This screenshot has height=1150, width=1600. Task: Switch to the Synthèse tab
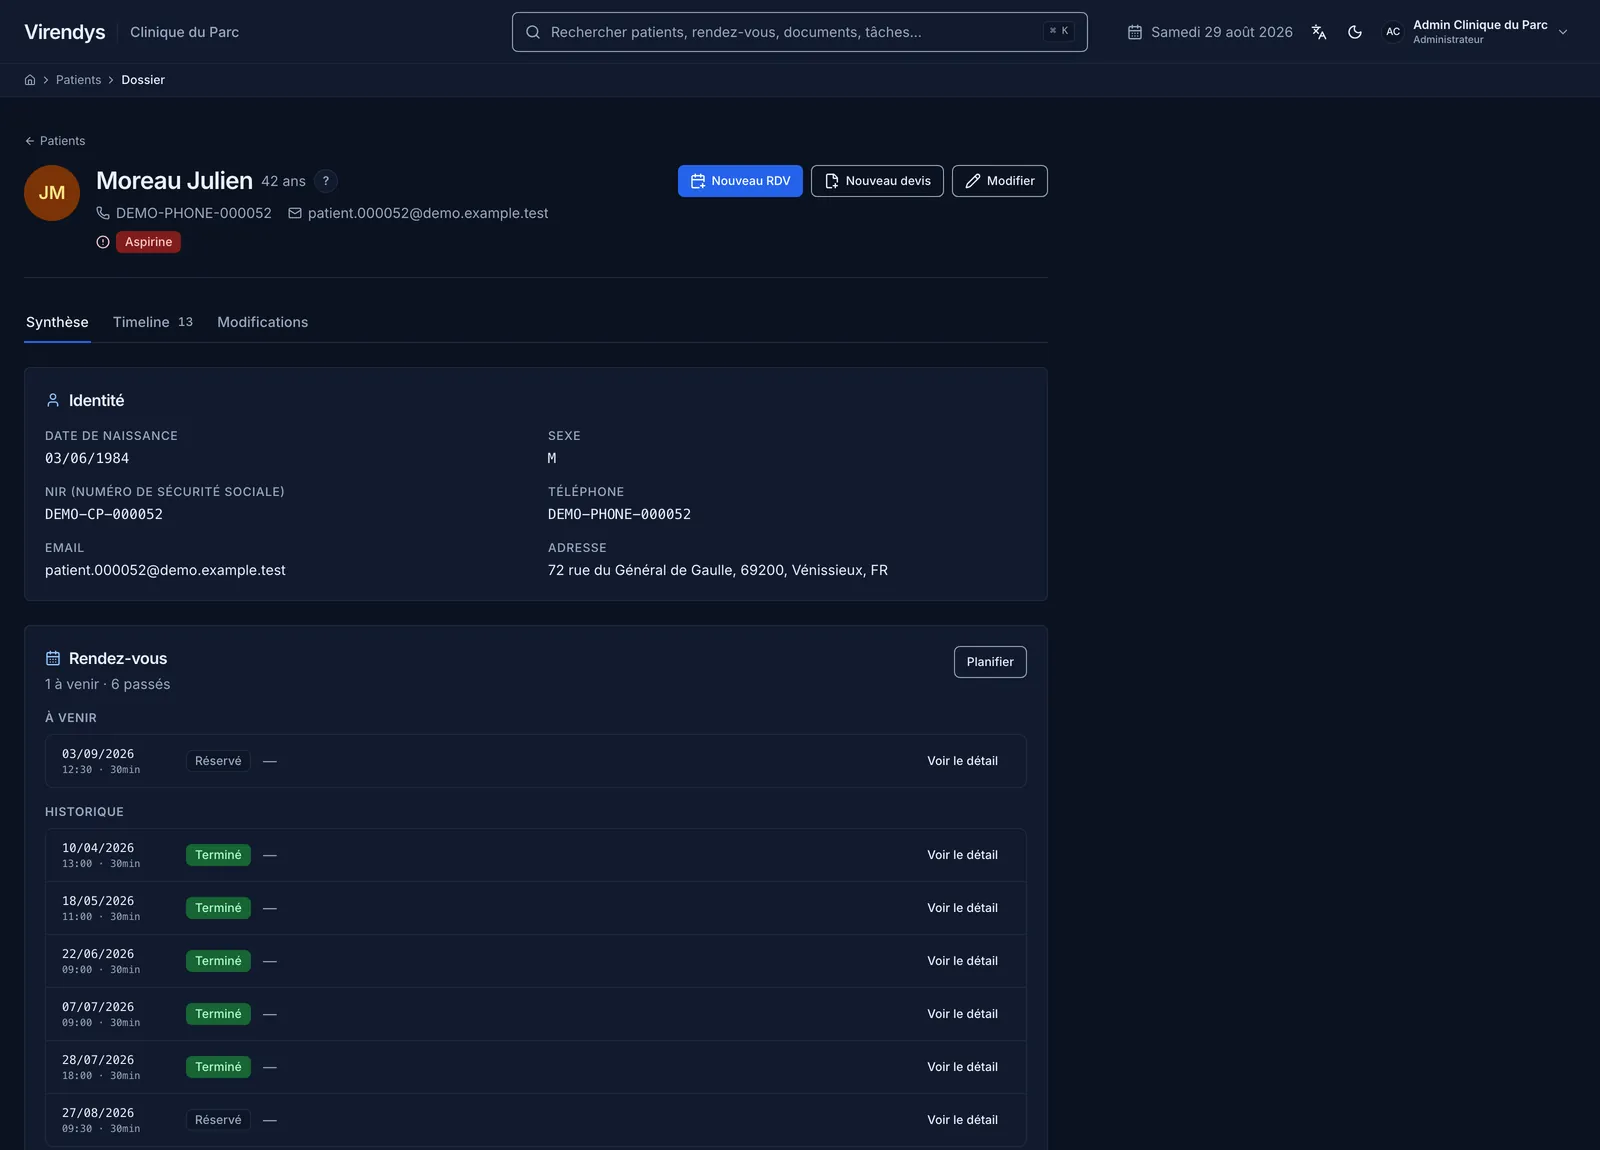pos(57,322)
